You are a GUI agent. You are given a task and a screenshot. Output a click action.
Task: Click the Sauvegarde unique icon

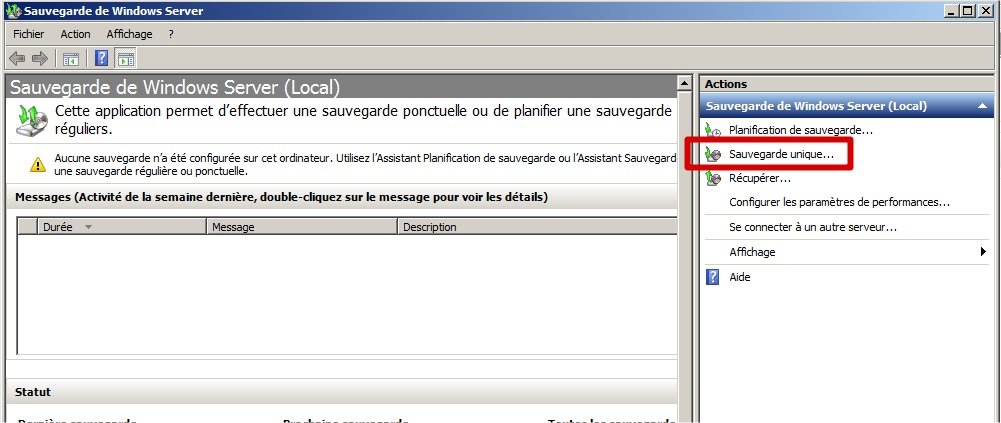tap(713, 155)
